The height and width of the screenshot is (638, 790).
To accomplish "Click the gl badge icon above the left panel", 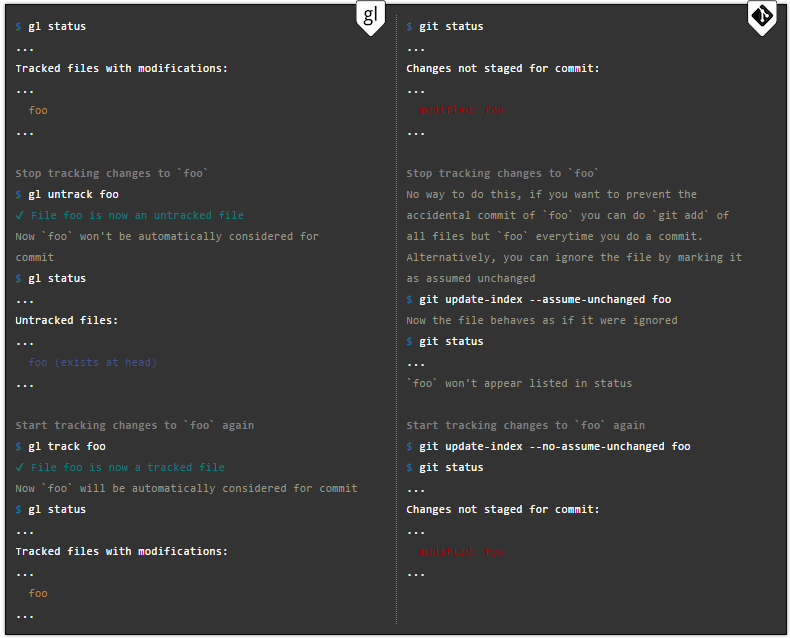I will pos(370,17).
